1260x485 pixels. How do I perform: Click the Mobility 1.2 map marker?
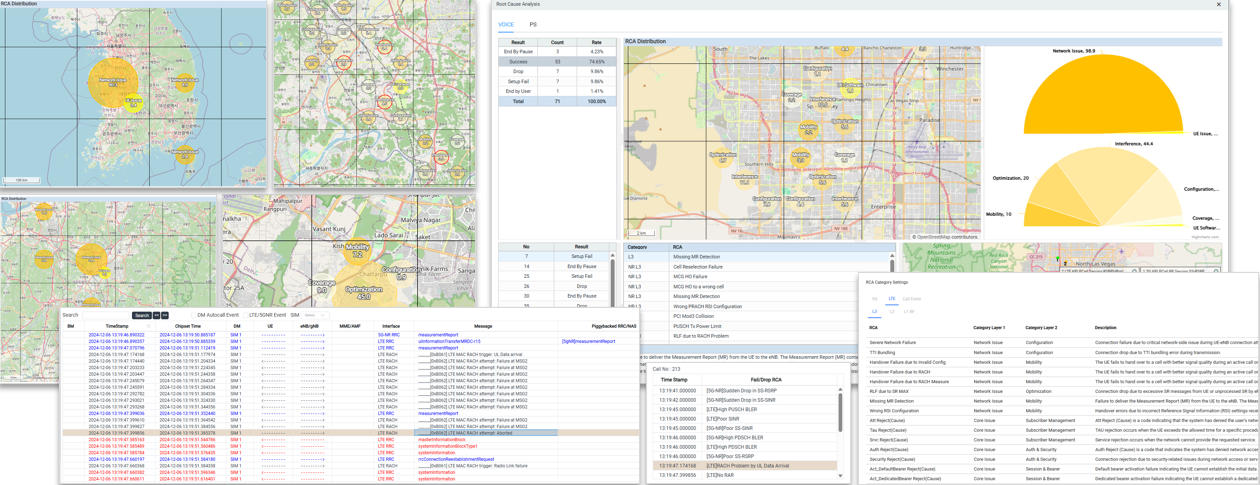(356, 250)
